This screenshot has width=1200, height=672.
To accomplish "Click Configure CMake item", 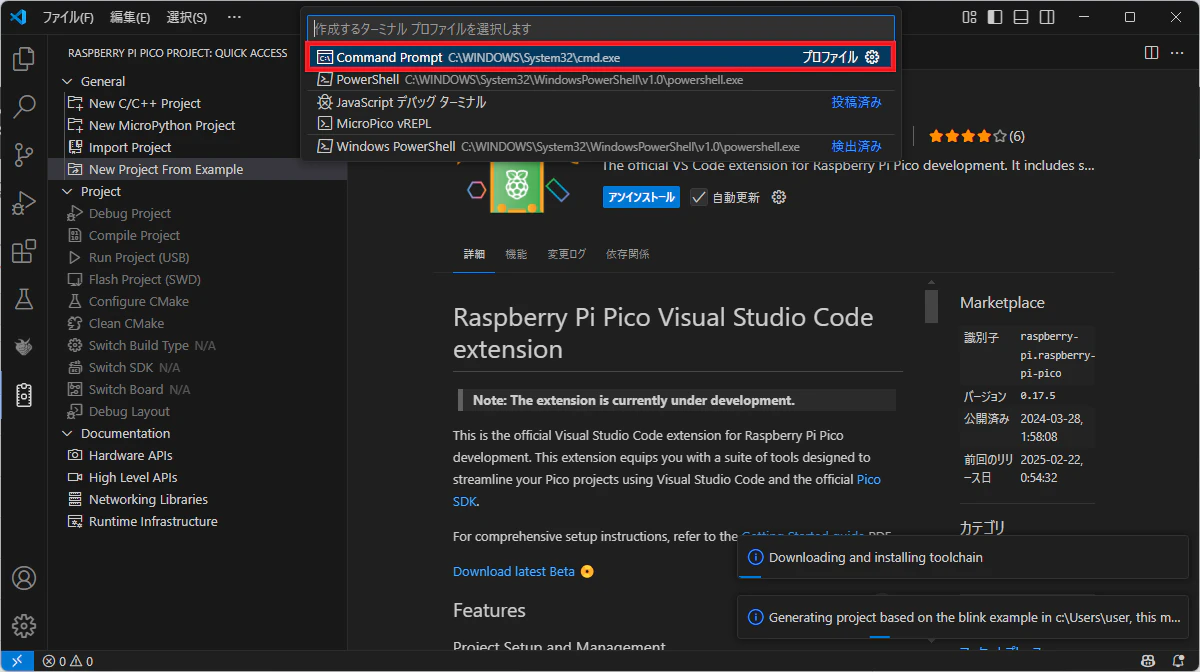I will [138, 301].
